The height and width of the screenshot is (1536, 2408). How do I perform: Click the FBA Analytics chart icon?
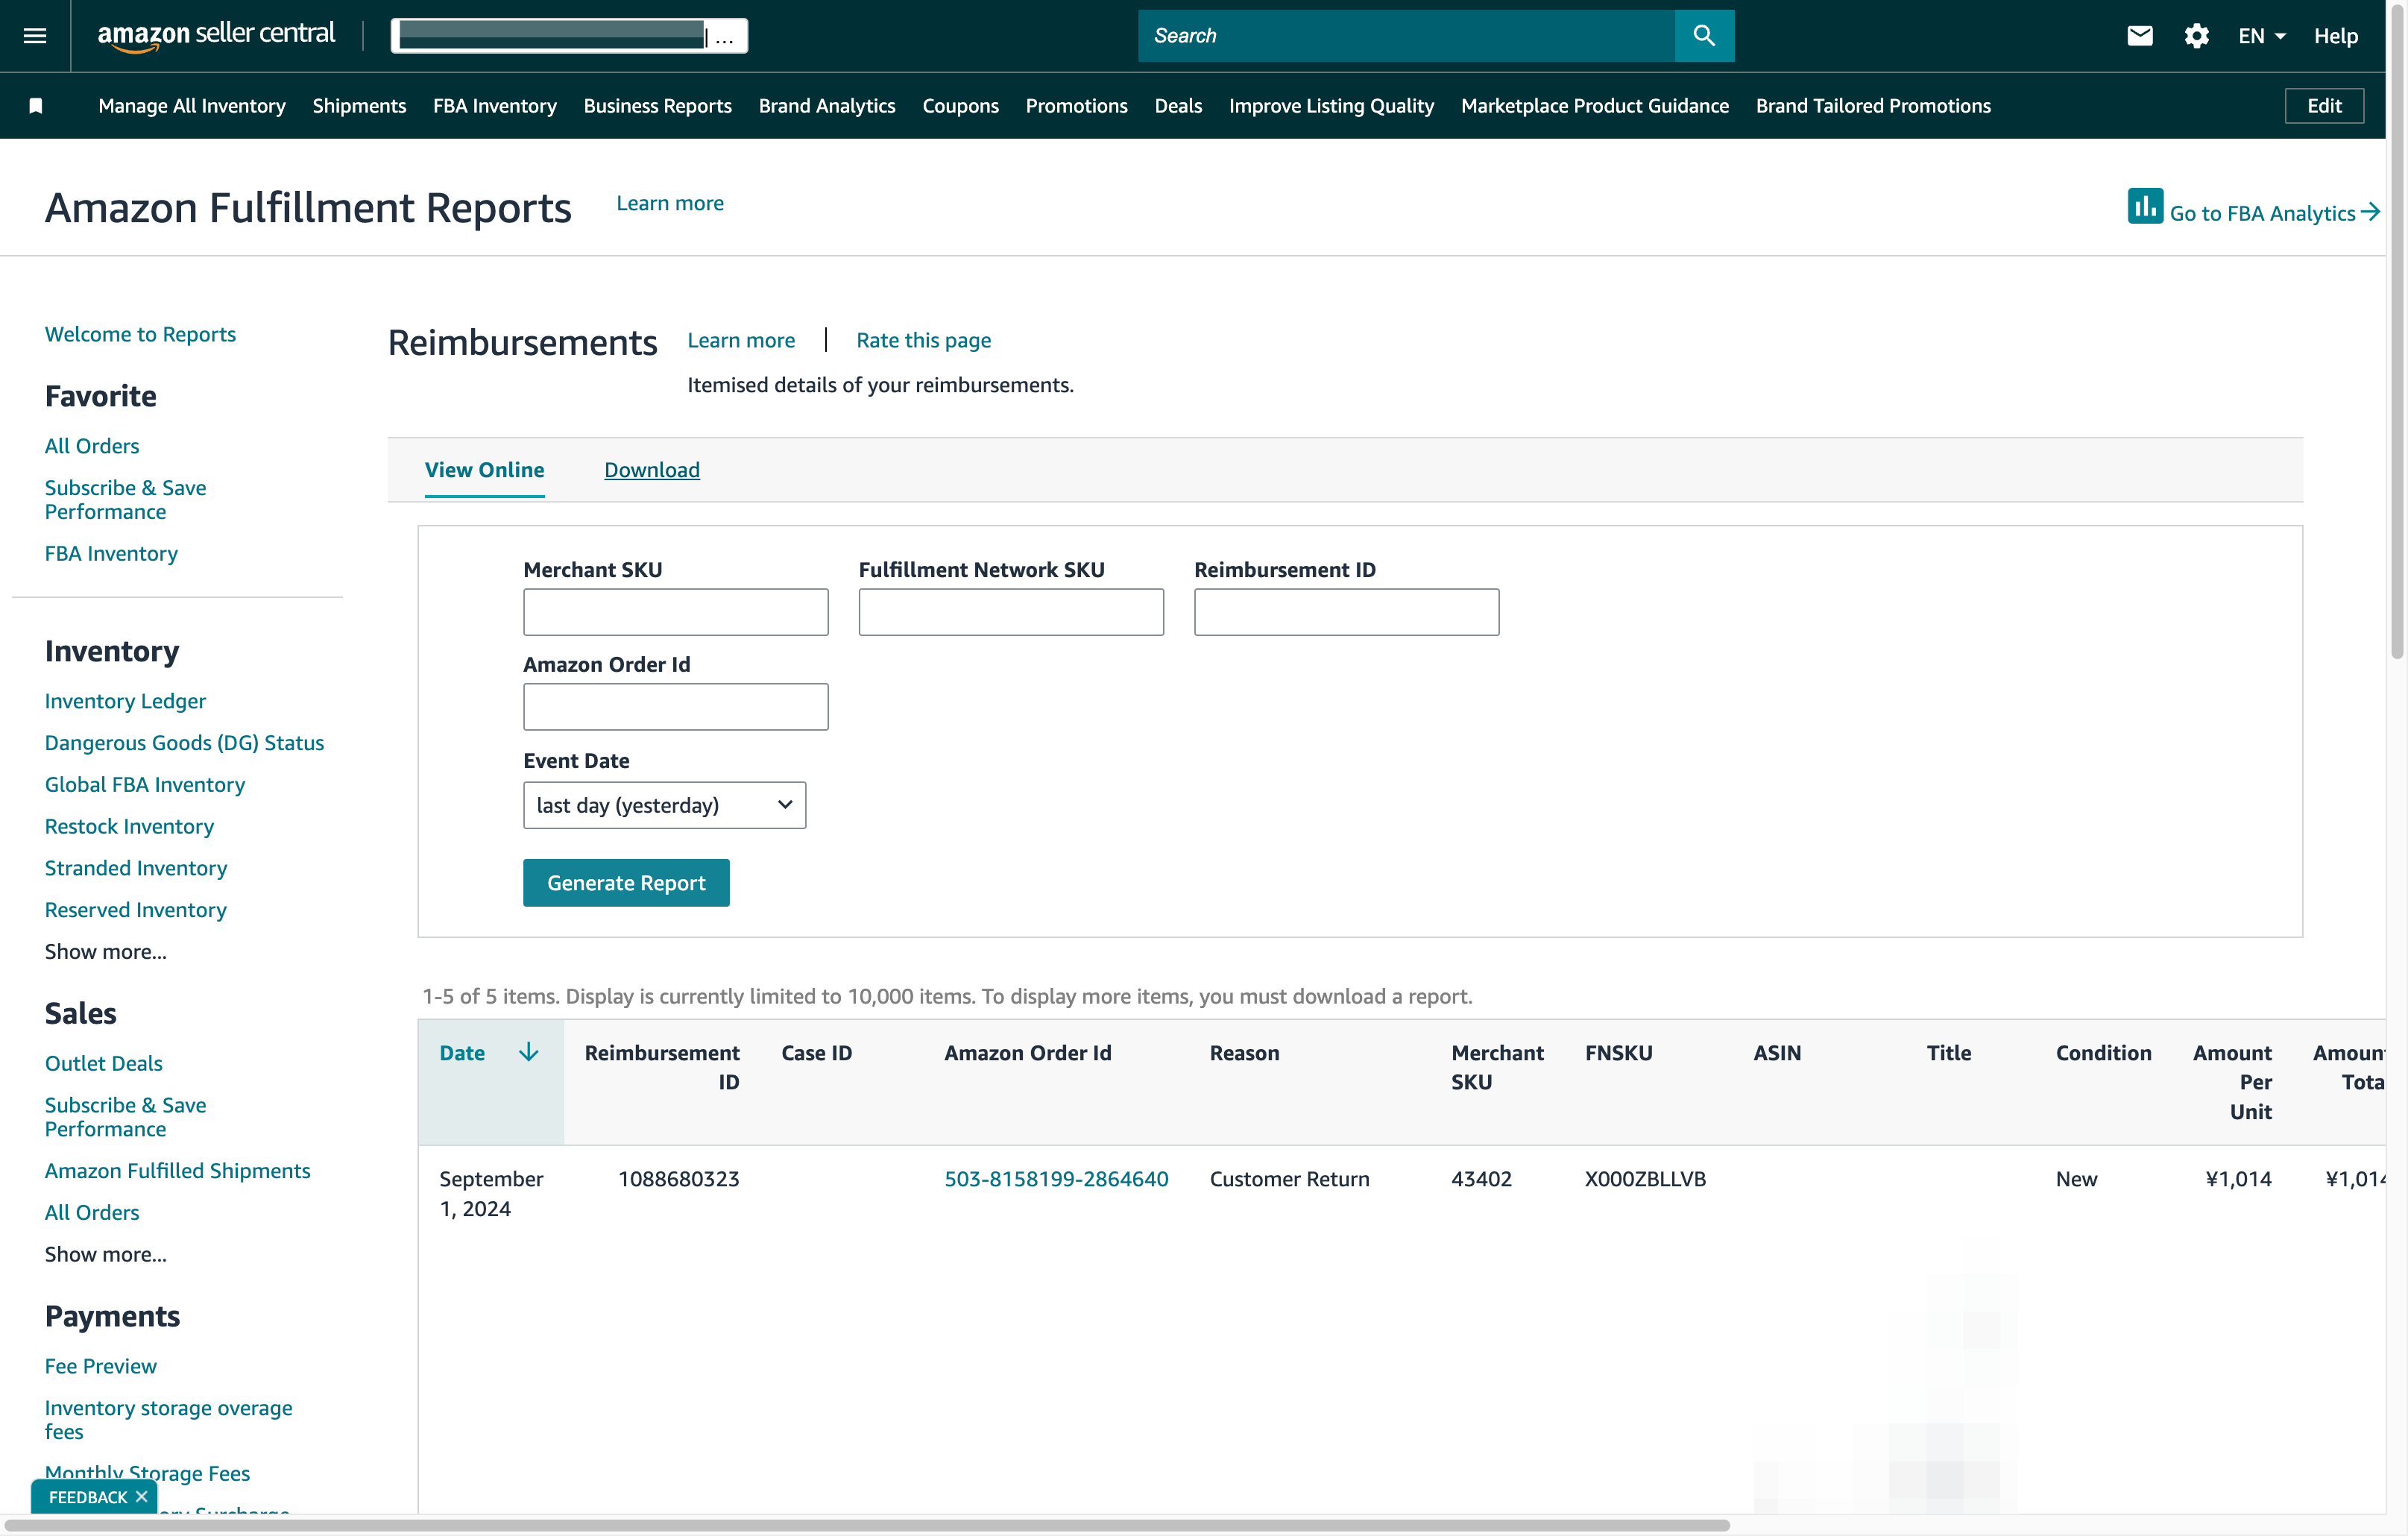2144,207
